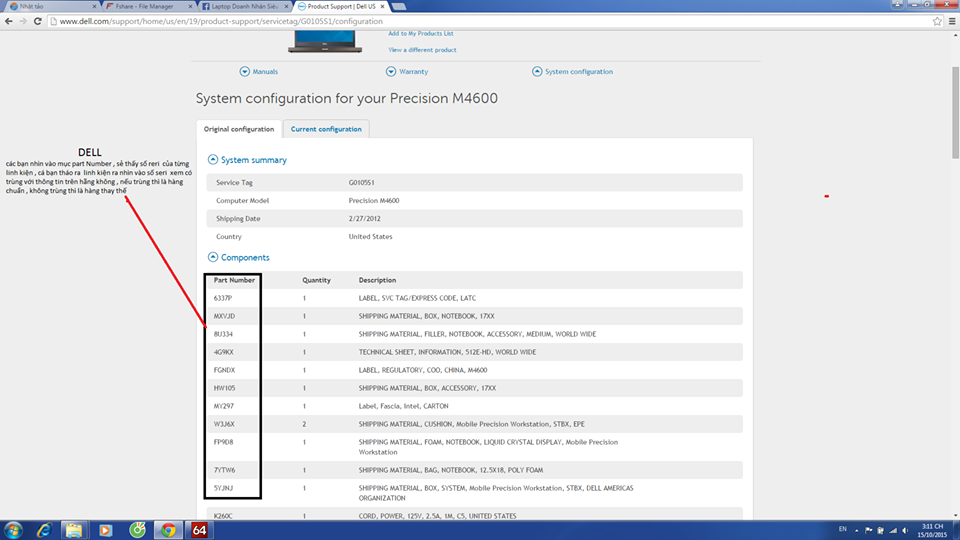Close the Nhật táo tab
Screen dimensions: 960x540
pos(94,6)
